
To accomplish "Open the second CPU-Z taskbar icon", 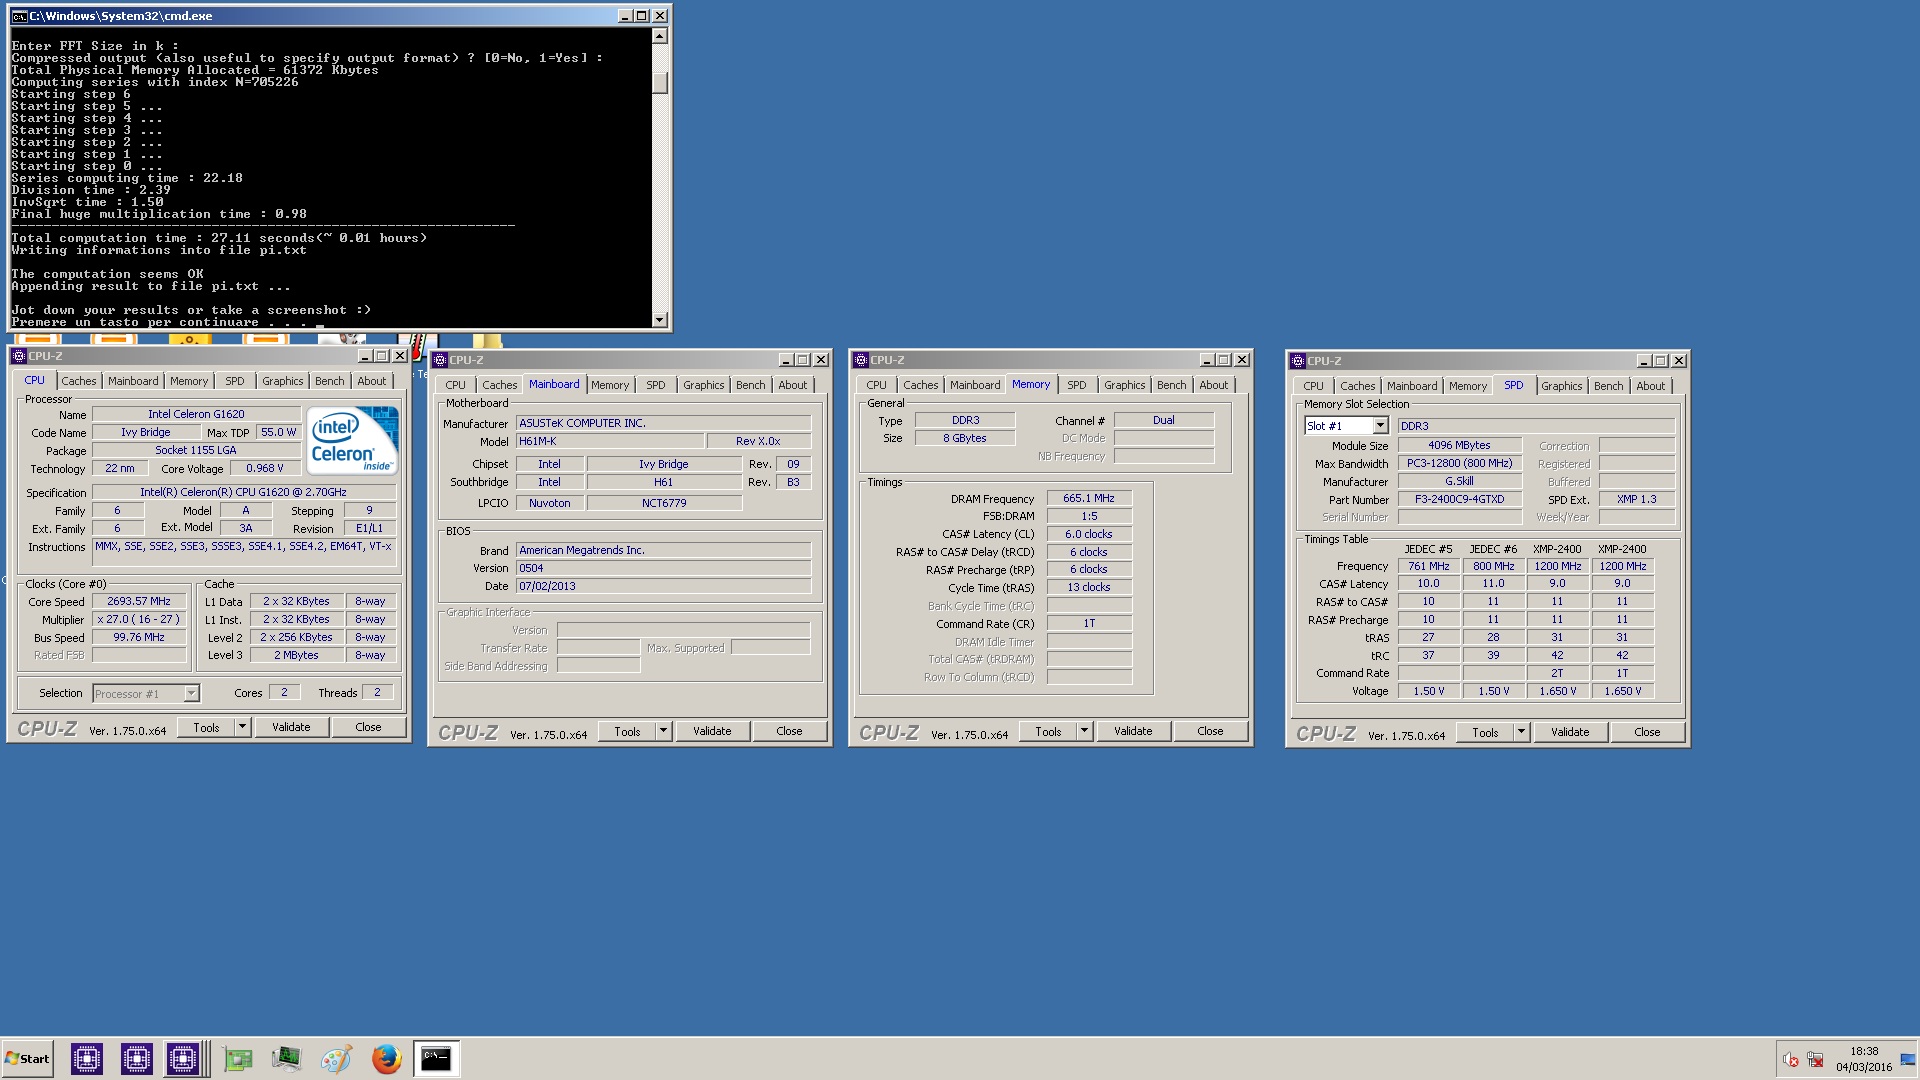I will pos(137,1058).
